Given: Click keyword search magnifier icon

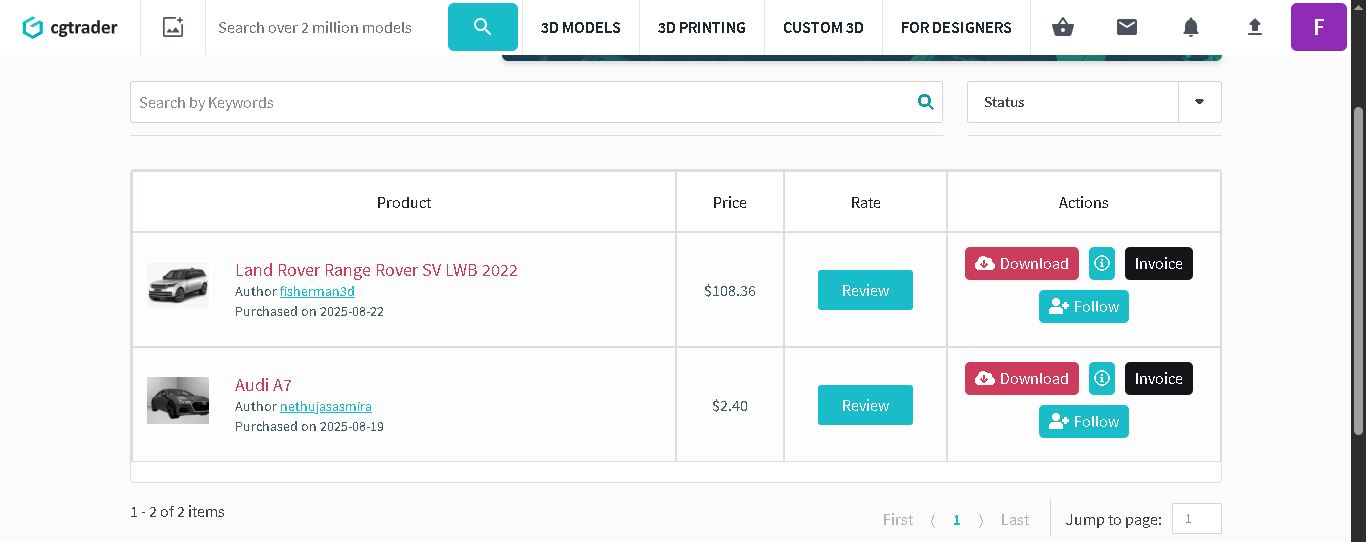Looking at the screenshot, I should [x=925, y=102].
